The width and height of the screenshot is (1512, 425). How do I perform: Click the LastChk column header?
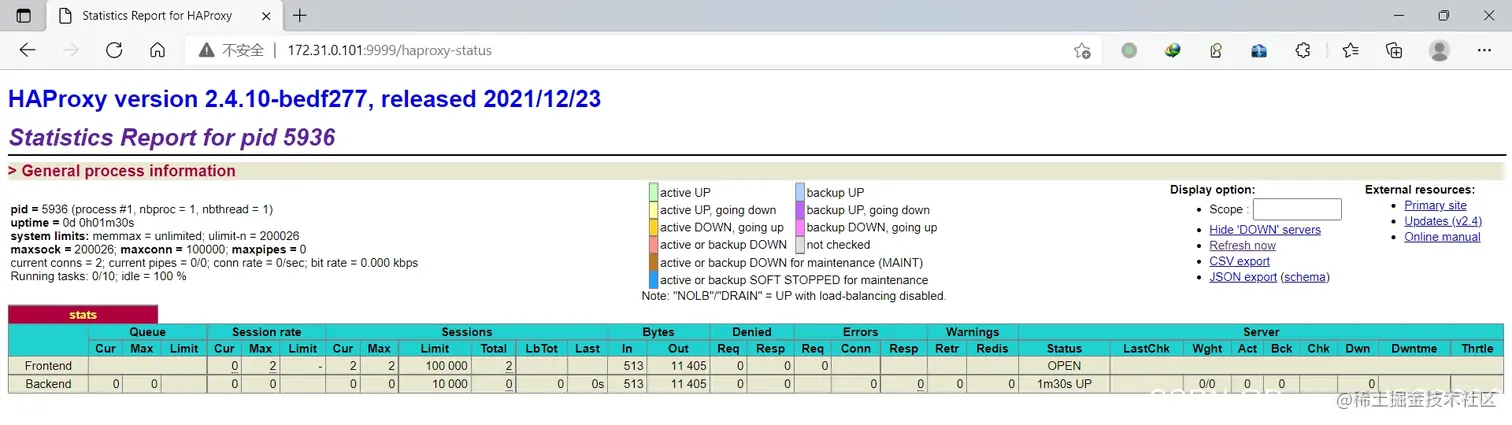[x=1146, y=349]
